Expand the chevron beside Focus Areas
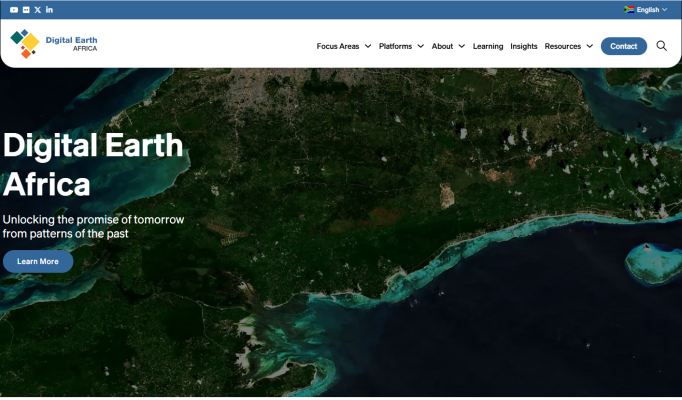 368,46
